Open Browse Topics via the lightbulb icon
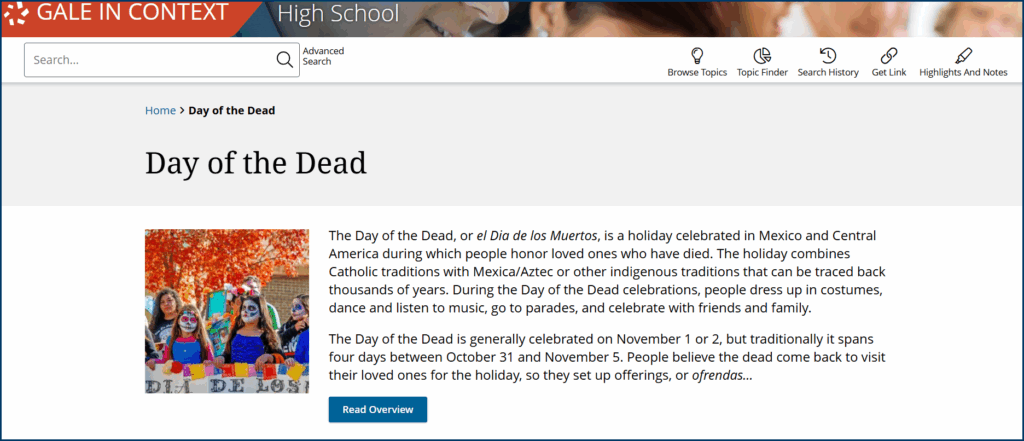The width and height of the screenshot is (1024, 441). (x=697, y=56)
